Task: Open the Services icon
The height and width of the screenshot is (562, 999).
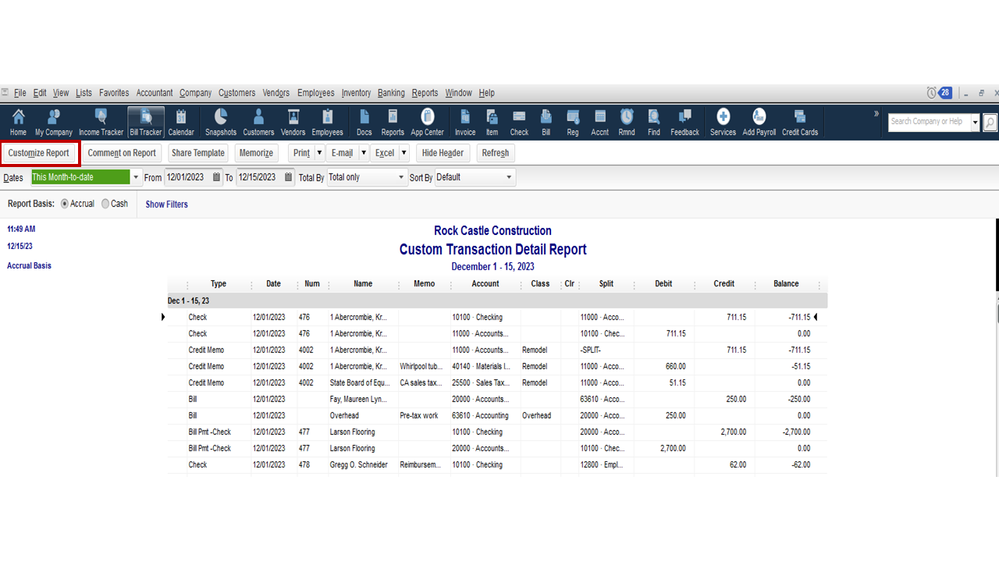Action: pyautogui.click(x=722, y=122)
